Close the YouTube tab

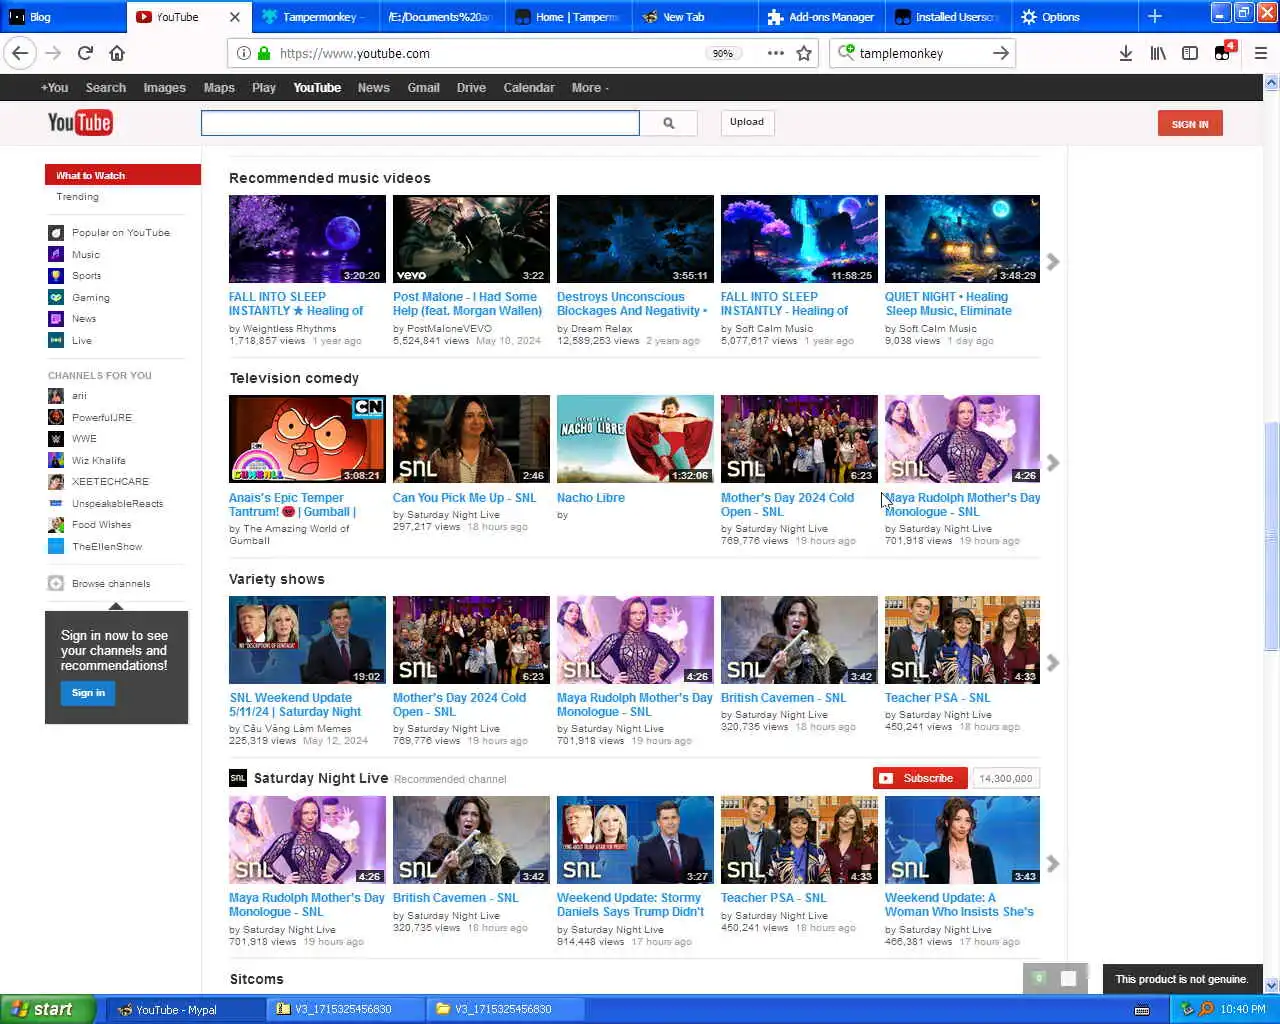tap(235, 17)
